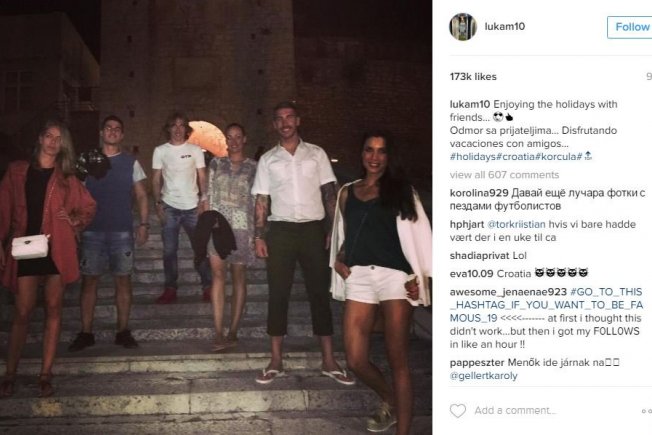Viewport: 652px width, 435px height.
Task: Open korolina929 commenter profile
Action: [x=479, y=193]
